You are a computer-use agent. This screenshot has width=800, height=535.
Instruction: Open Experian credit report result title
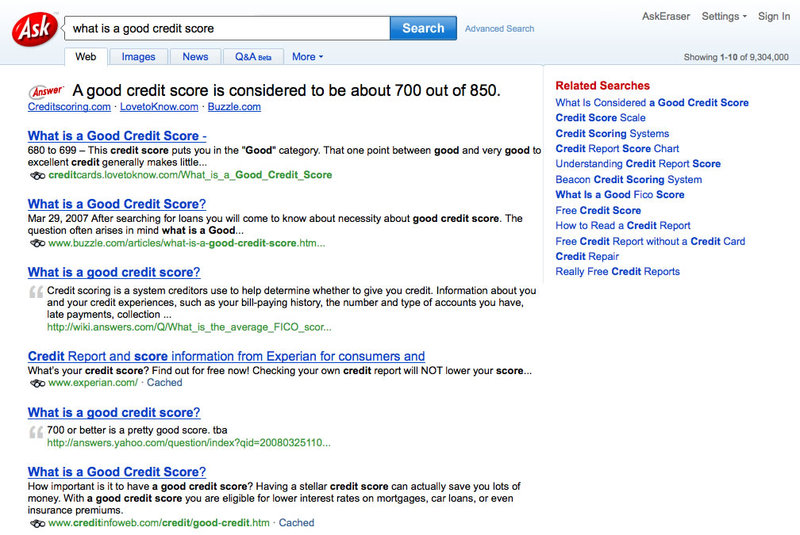tap(226, 356)
